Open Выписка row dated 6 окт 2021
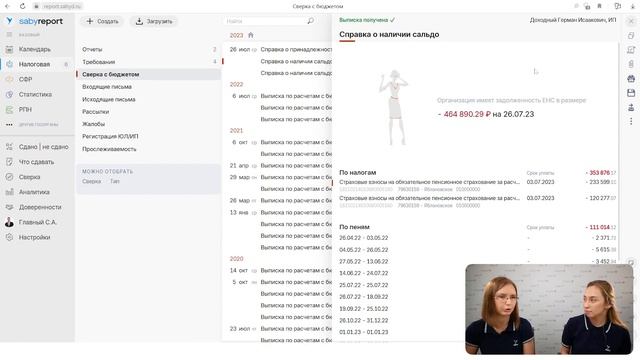 [x=296, y=142]
